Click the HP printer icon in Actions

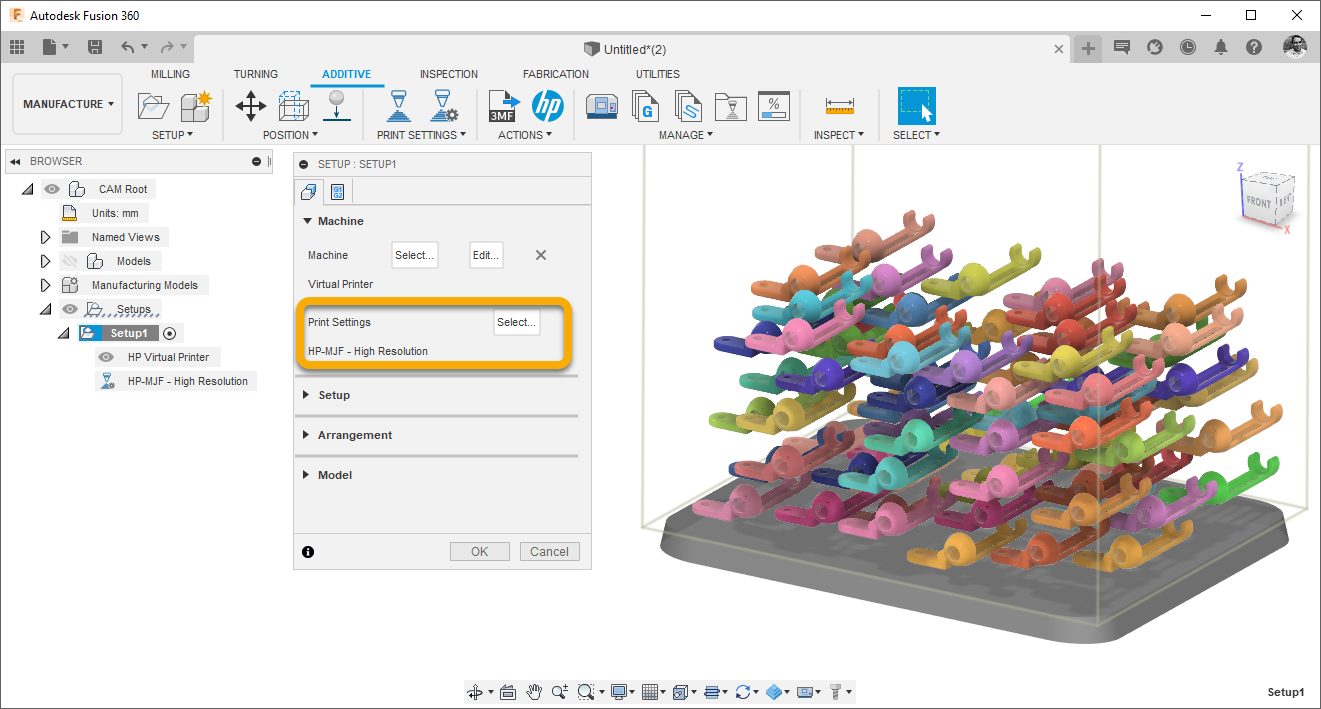[x=547, y=105]
